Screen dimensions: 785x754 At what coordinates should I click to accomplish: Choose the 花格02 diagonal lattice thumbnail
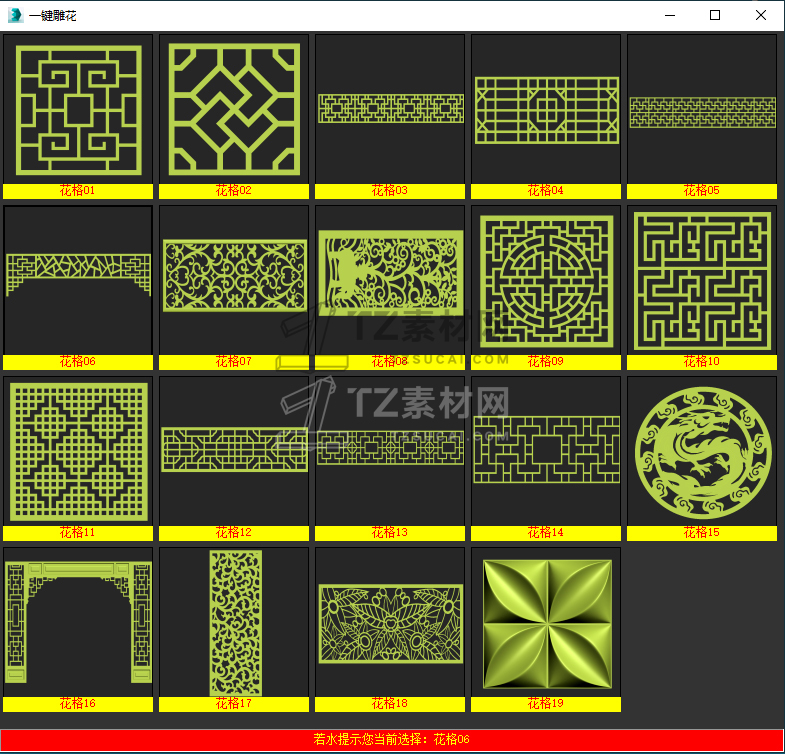234,109
